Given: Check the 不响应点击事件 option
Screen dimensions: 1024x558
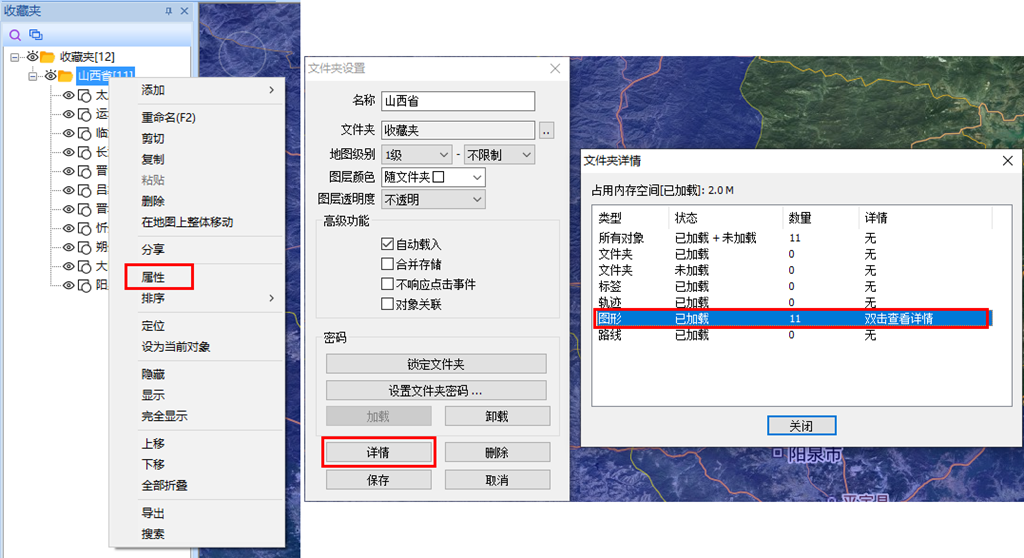Looking at the screenshot, I should (x=387, y=284).
